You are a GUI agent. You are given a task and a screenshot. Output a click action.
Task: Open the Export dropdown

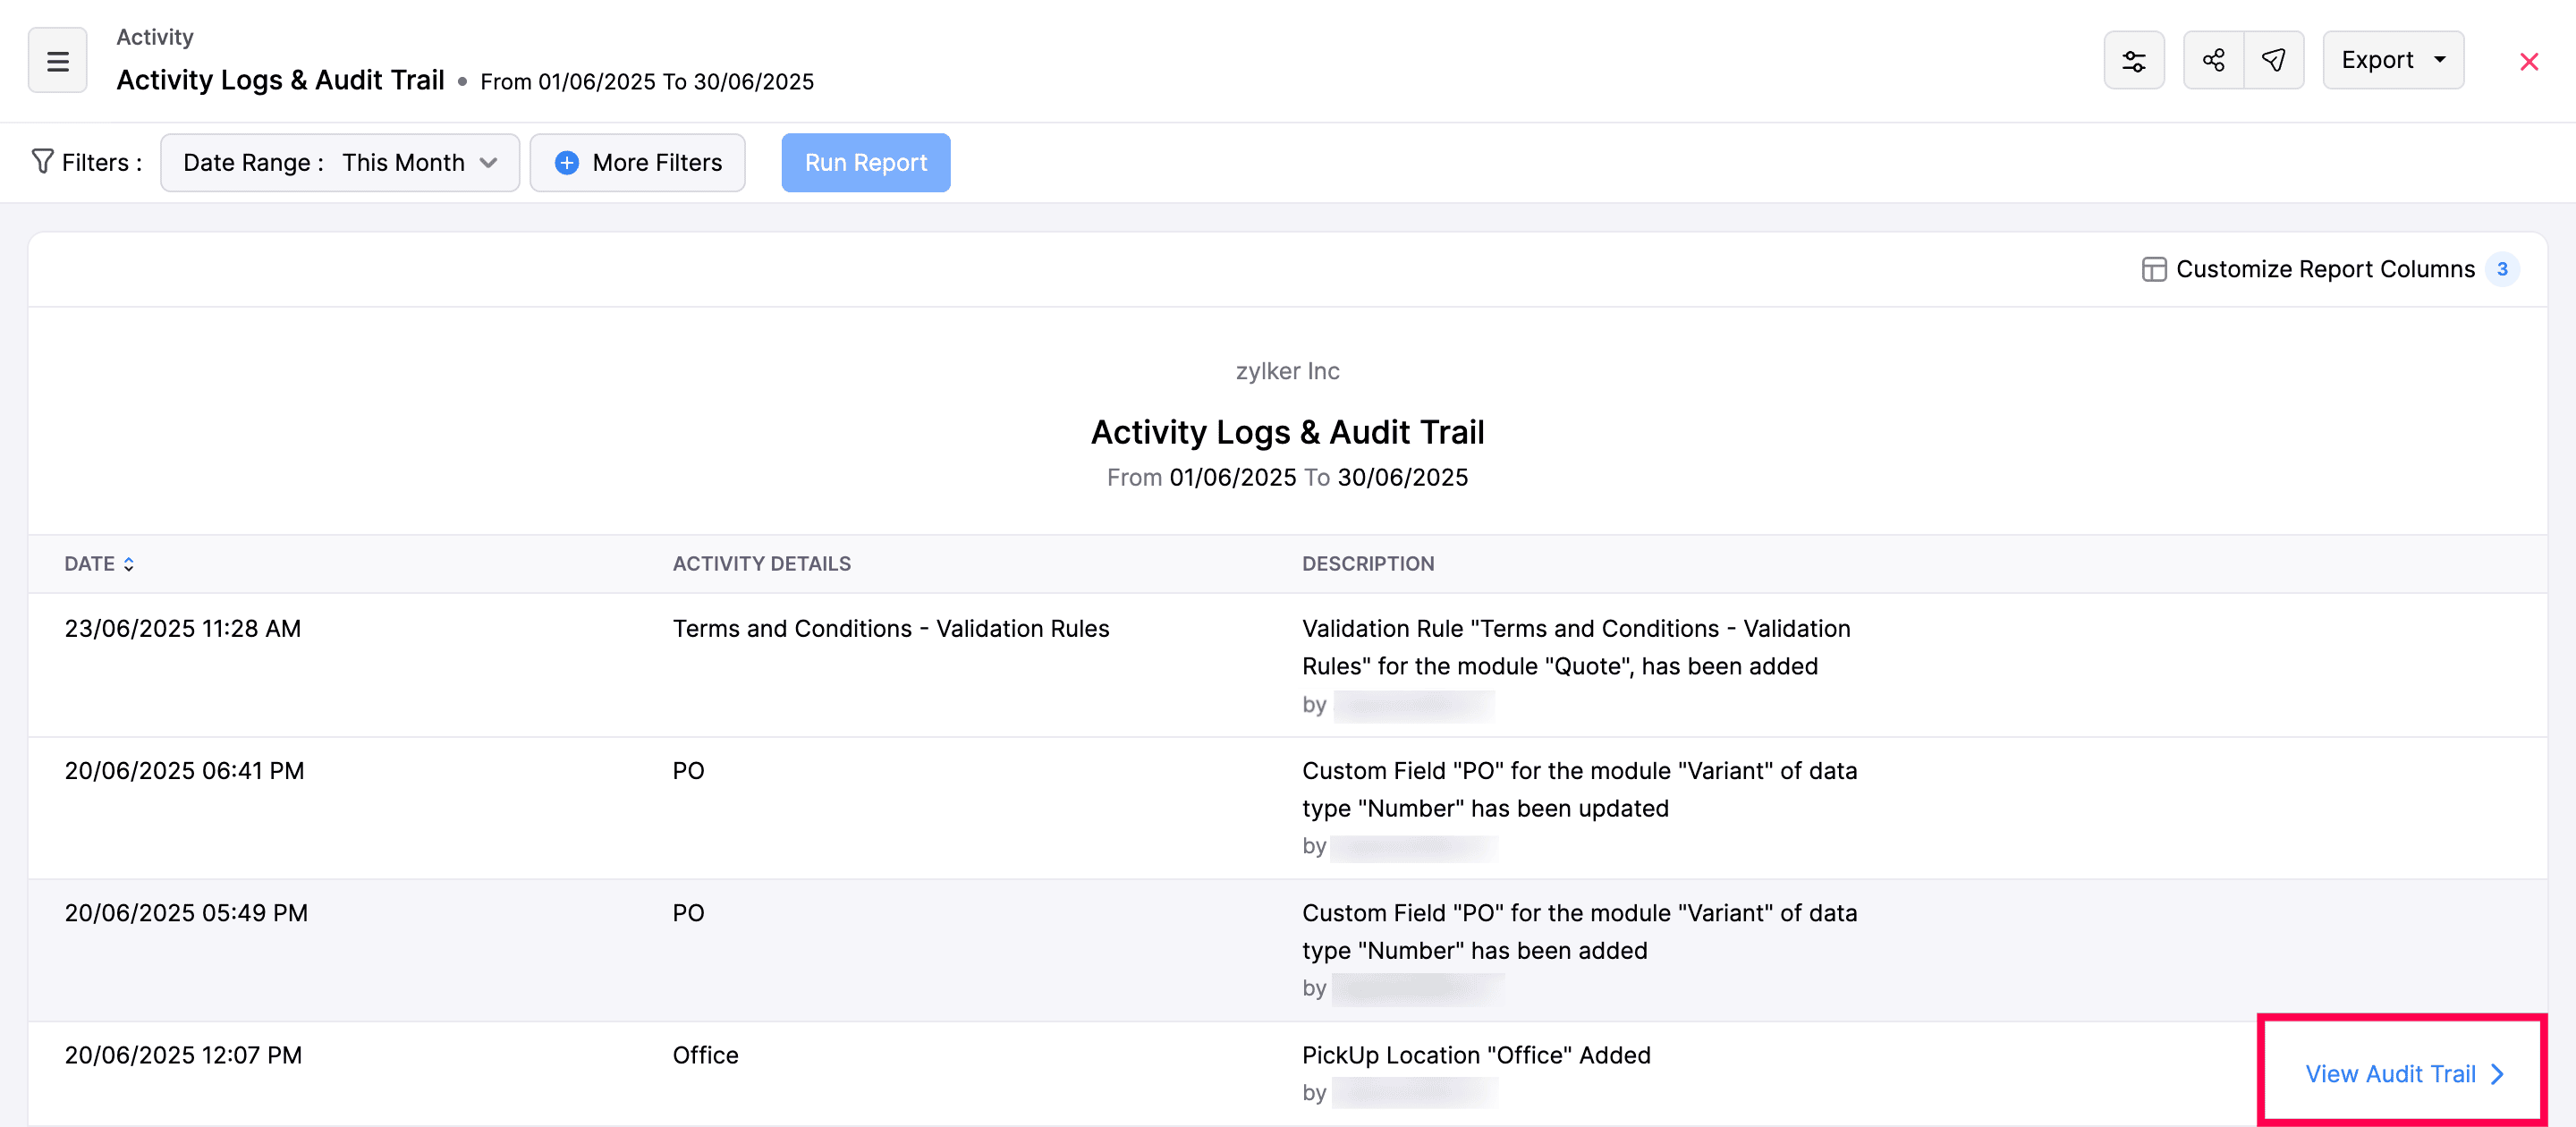[x=2392, y=60]
